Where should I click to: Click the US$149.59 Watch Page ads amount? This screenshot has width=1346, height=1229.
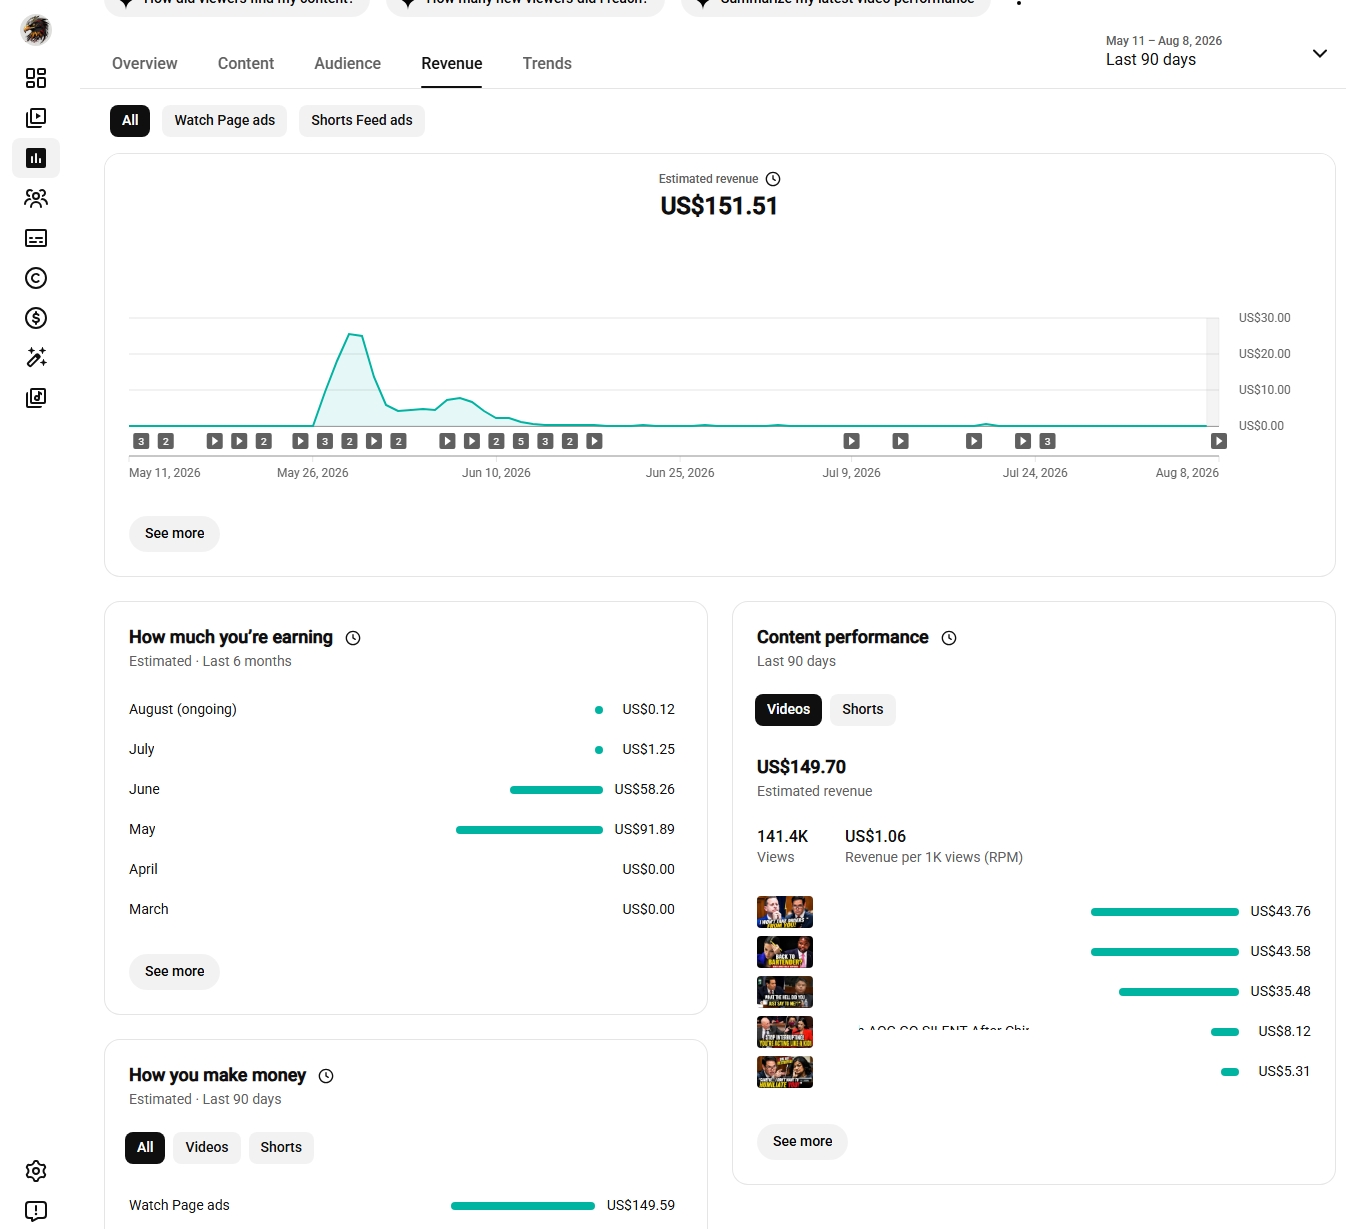(x=641, y=1205)
